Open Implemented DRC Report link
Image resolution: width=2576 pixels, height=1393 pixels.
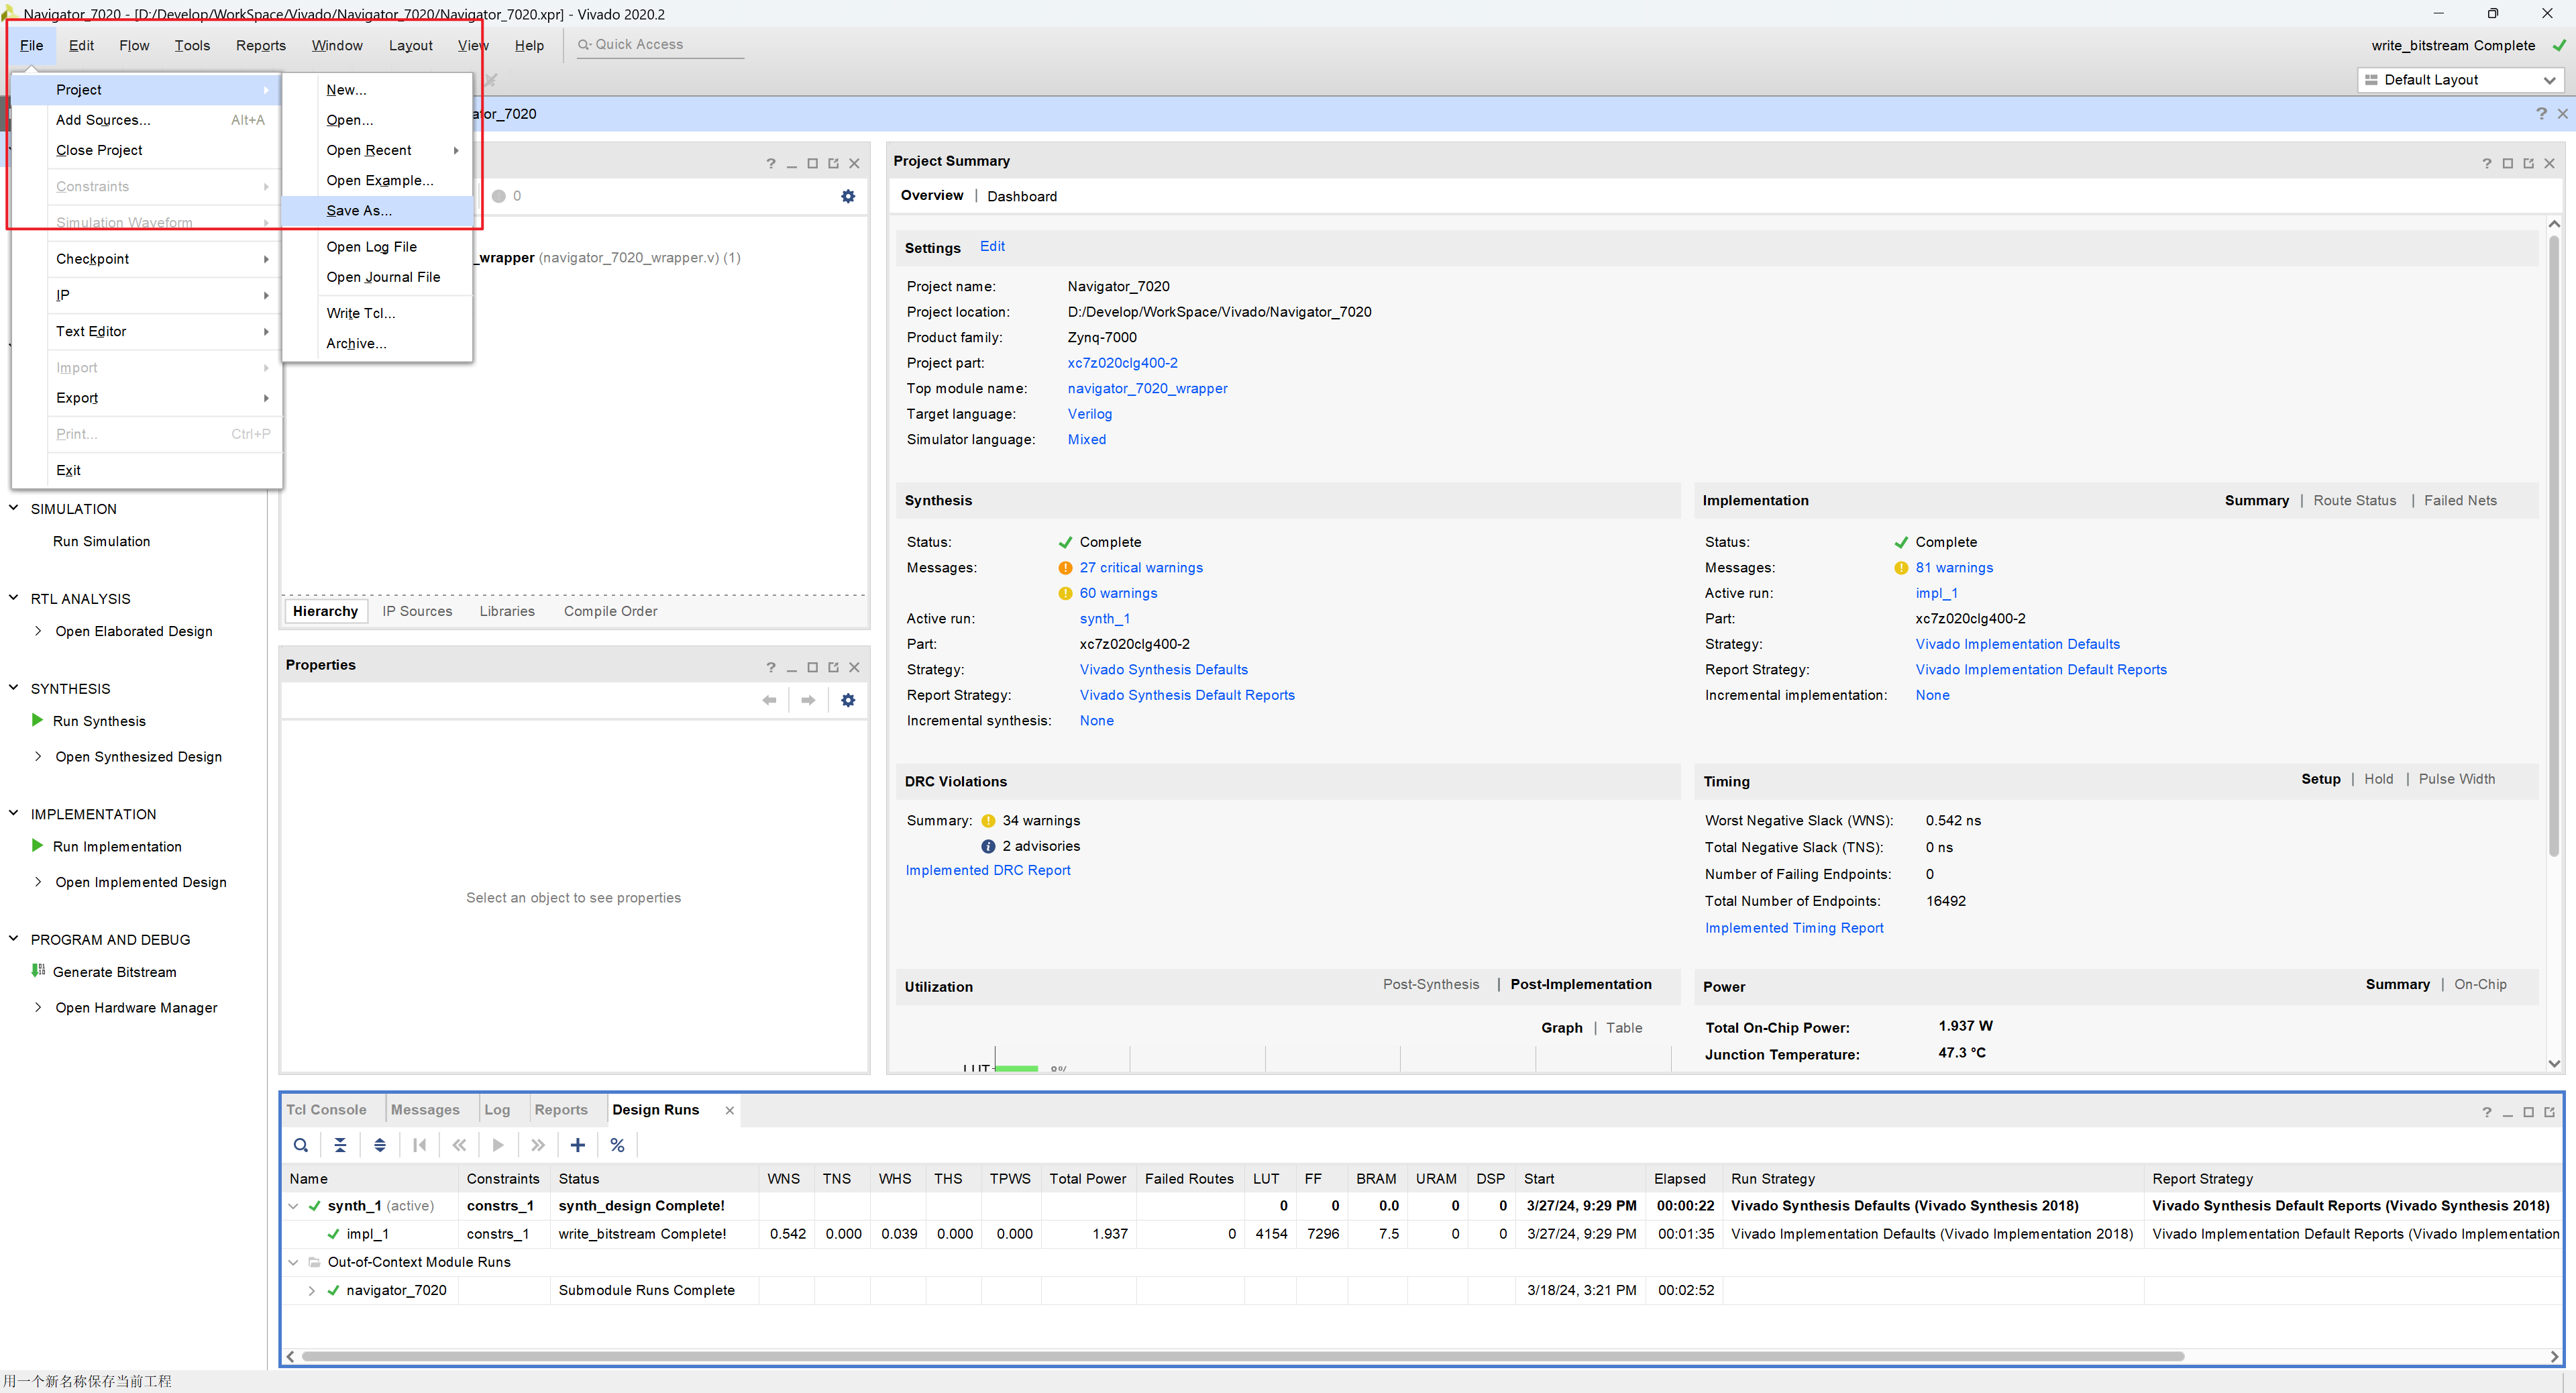coord(988,870)
